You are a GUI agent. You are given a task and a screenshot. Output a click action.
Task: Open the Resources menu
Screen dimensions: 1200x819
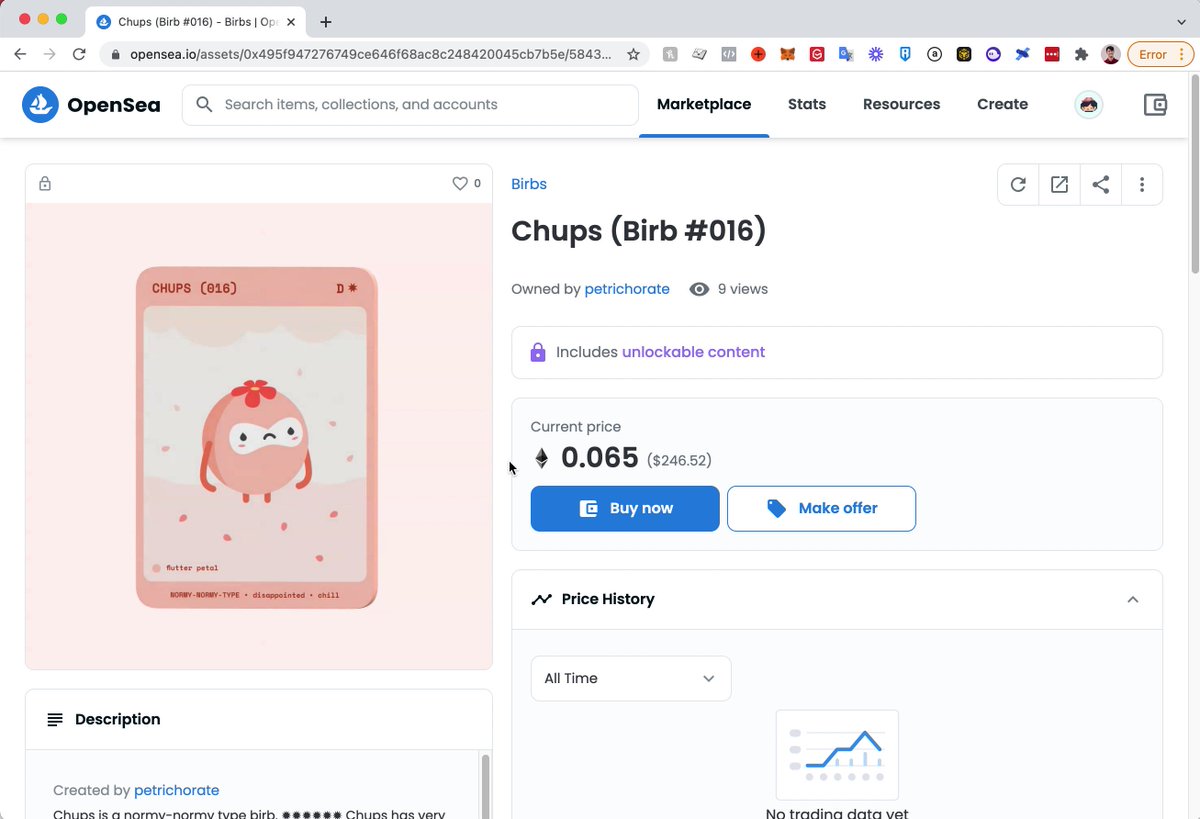[x=901, y=104]
